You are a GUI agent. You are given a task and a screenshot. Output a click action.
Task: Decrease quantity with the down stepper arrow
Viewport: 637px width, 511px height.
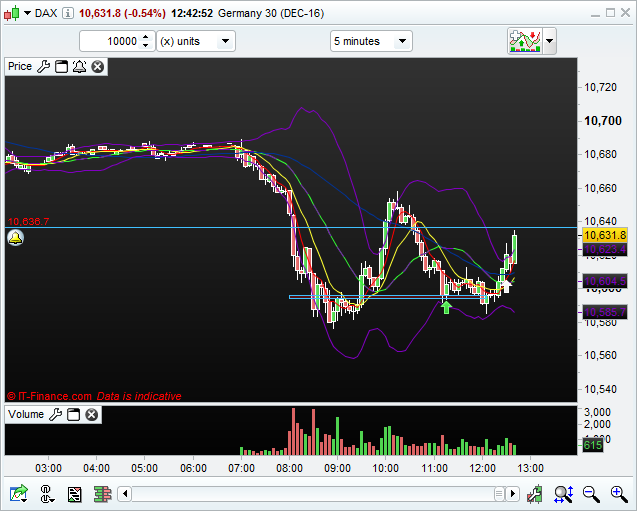click(146, 45)
